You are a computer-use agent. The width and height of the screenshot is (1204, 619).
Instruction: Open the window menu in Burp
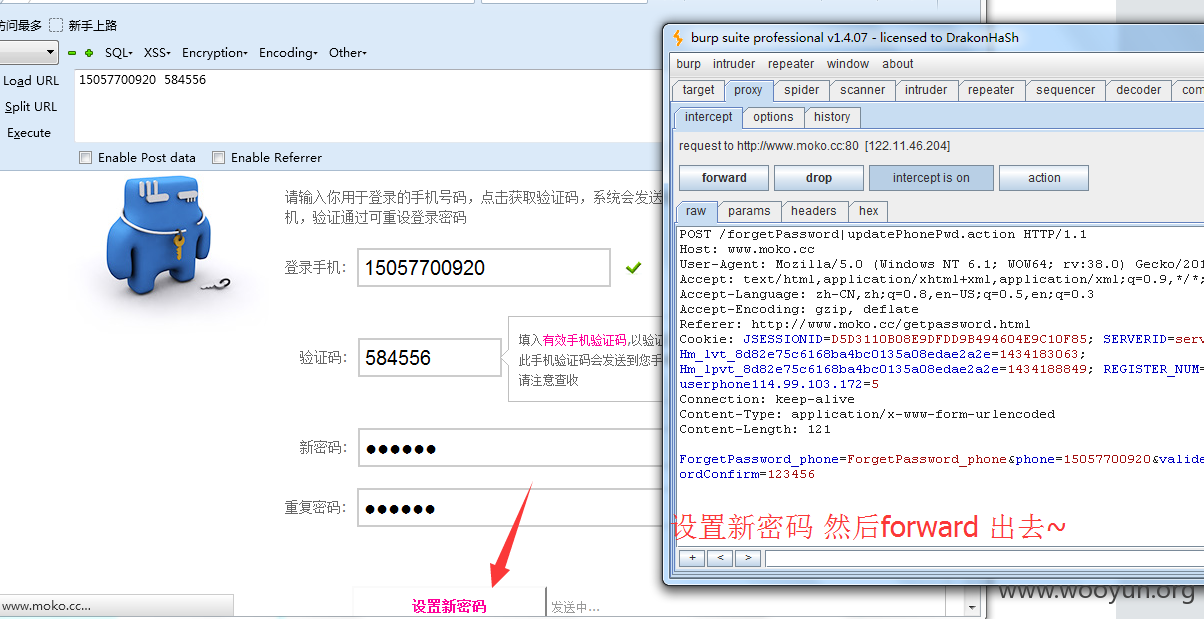(x=848, y=64)
